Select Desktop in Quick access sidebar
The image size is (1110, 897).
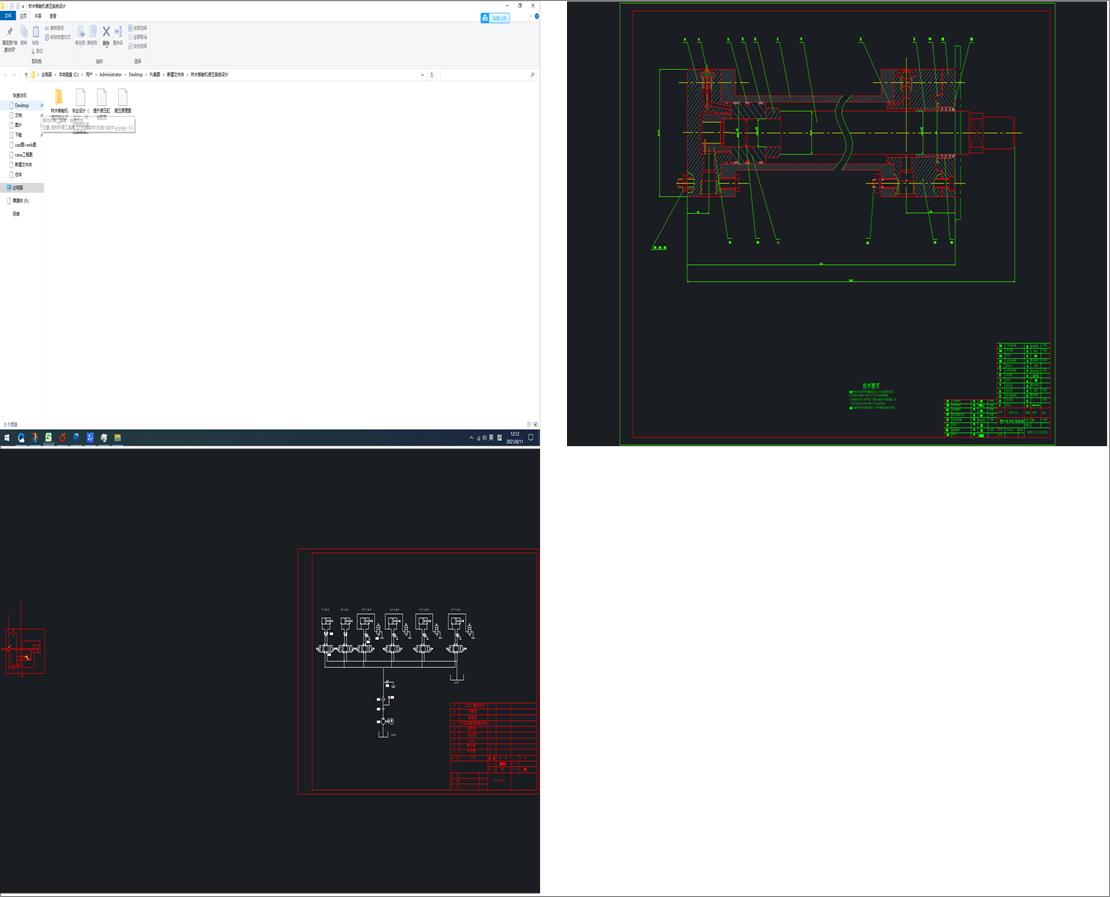[x=22, y=105]
